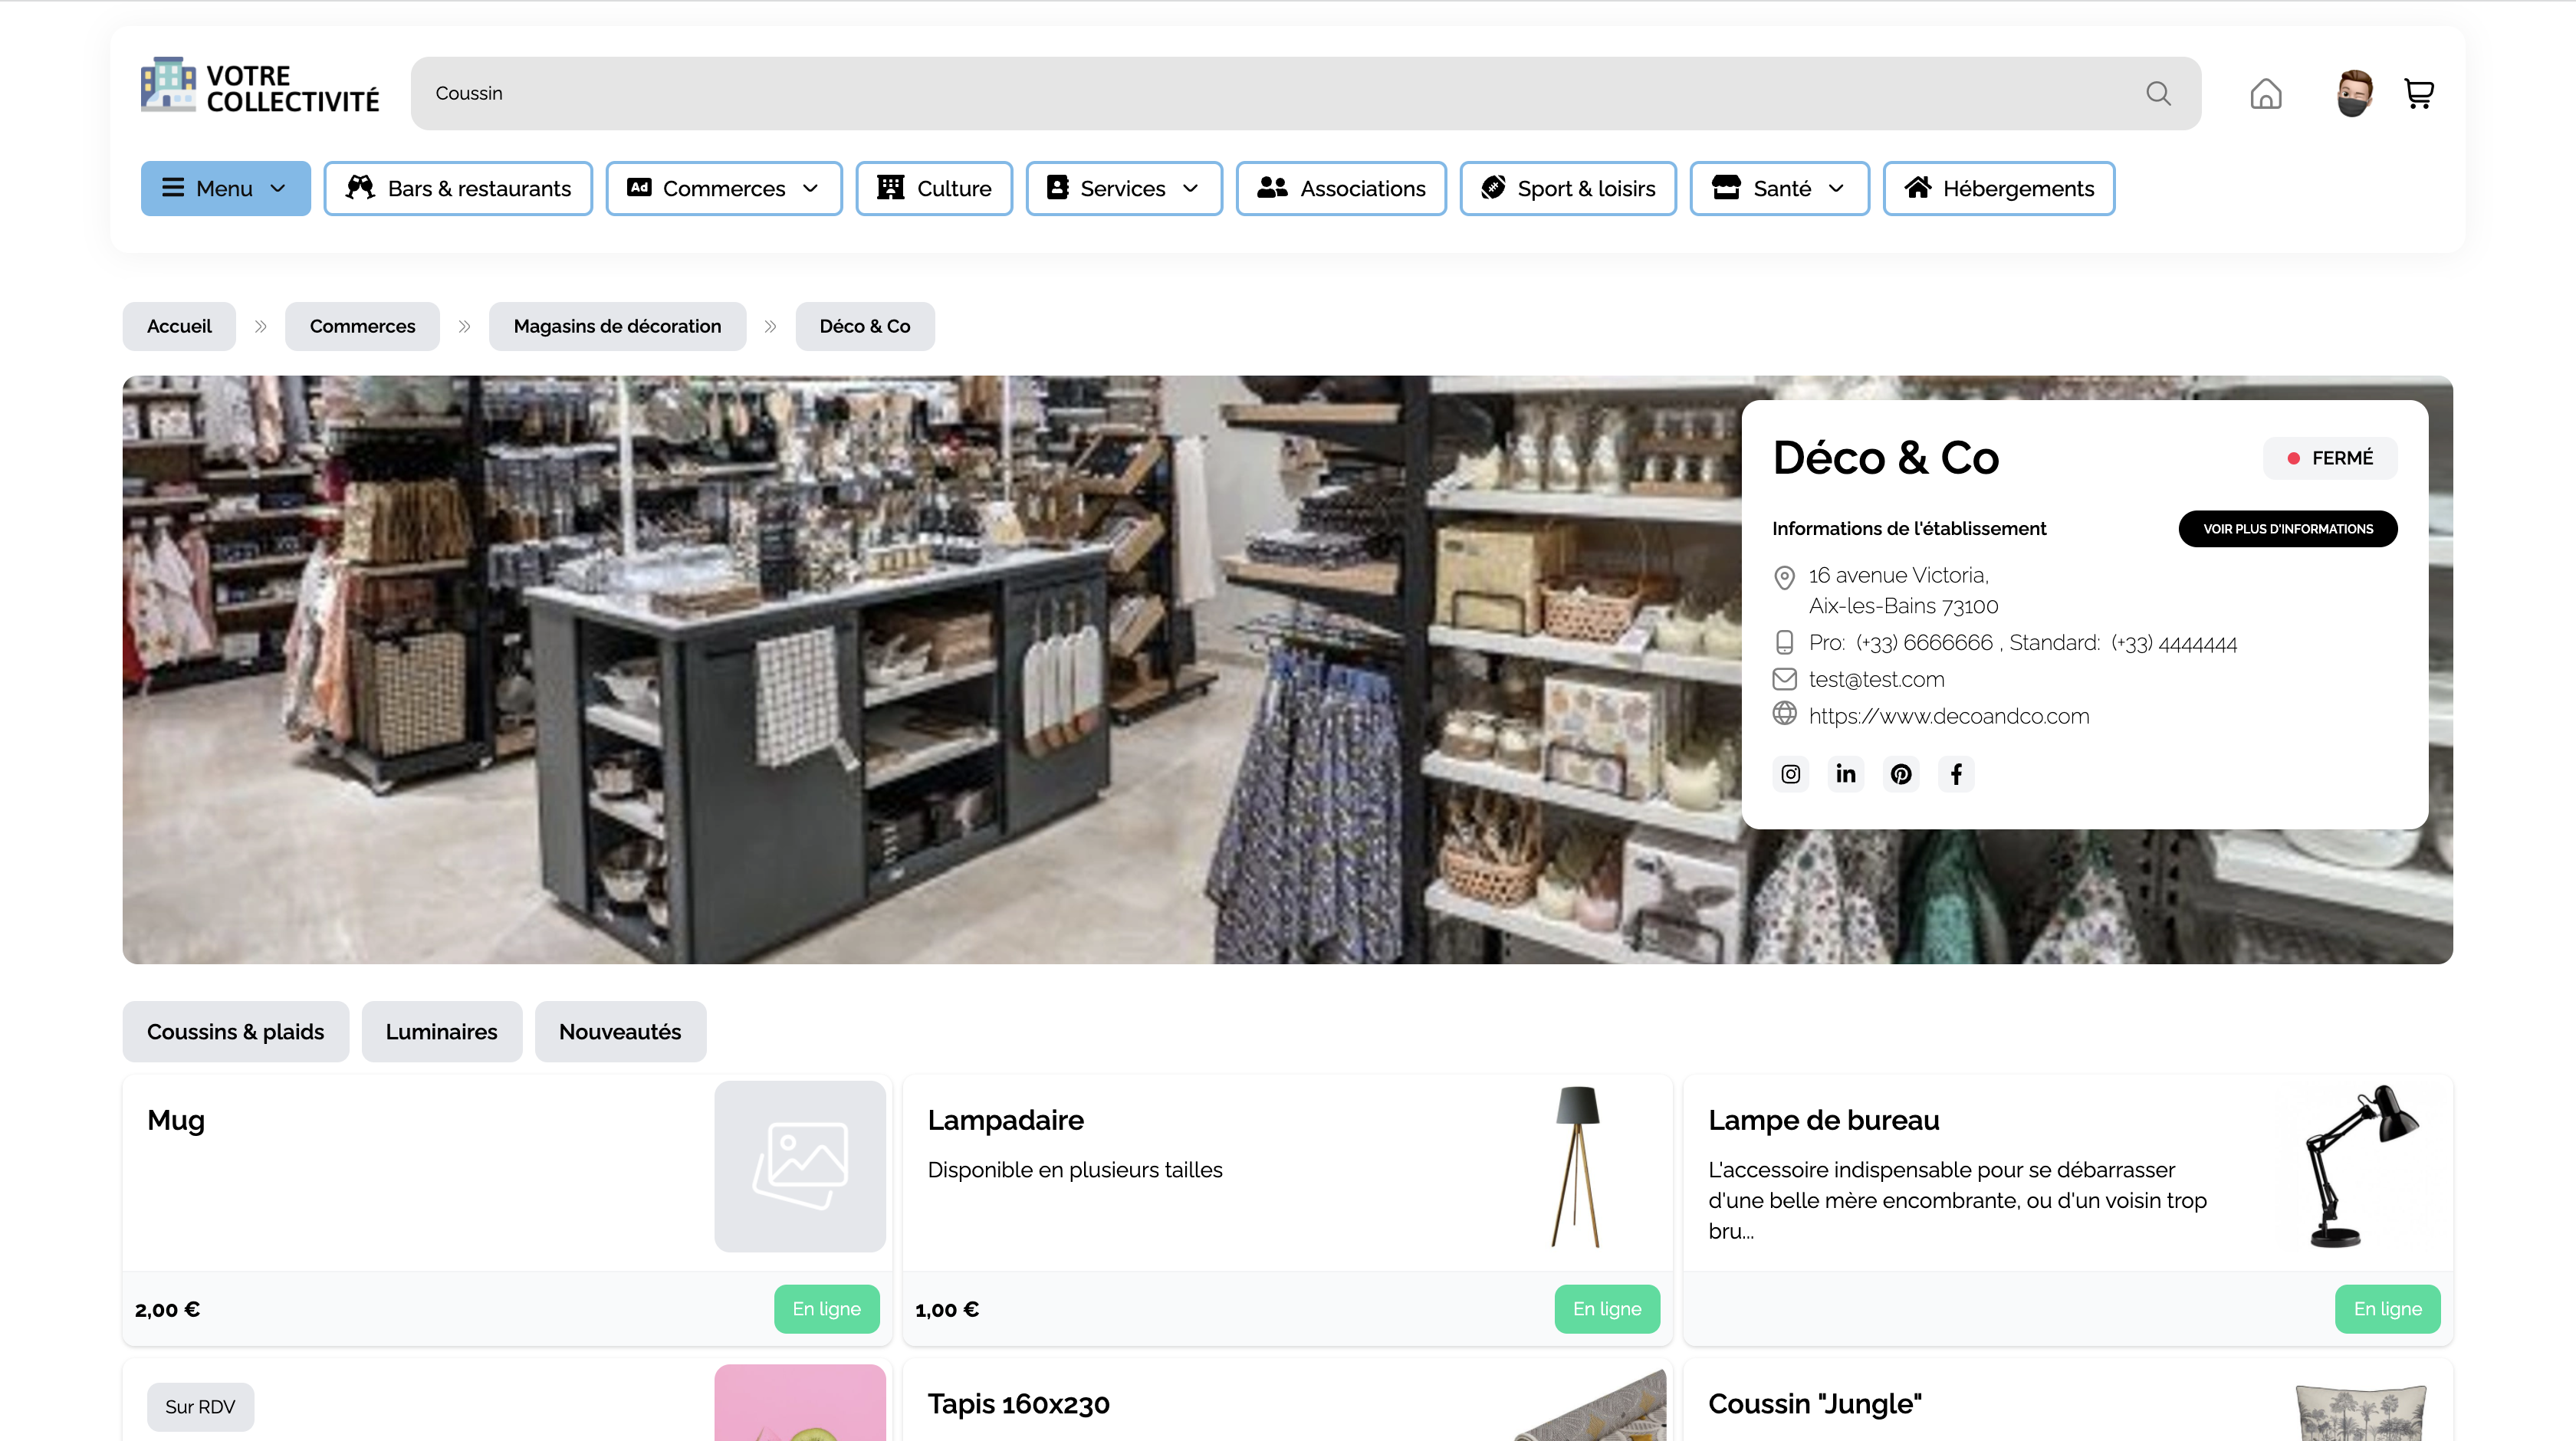Screen dimensions: 2576x1441
Task: Open the Lampe de bureau title
Action: click(1823, 1120)
